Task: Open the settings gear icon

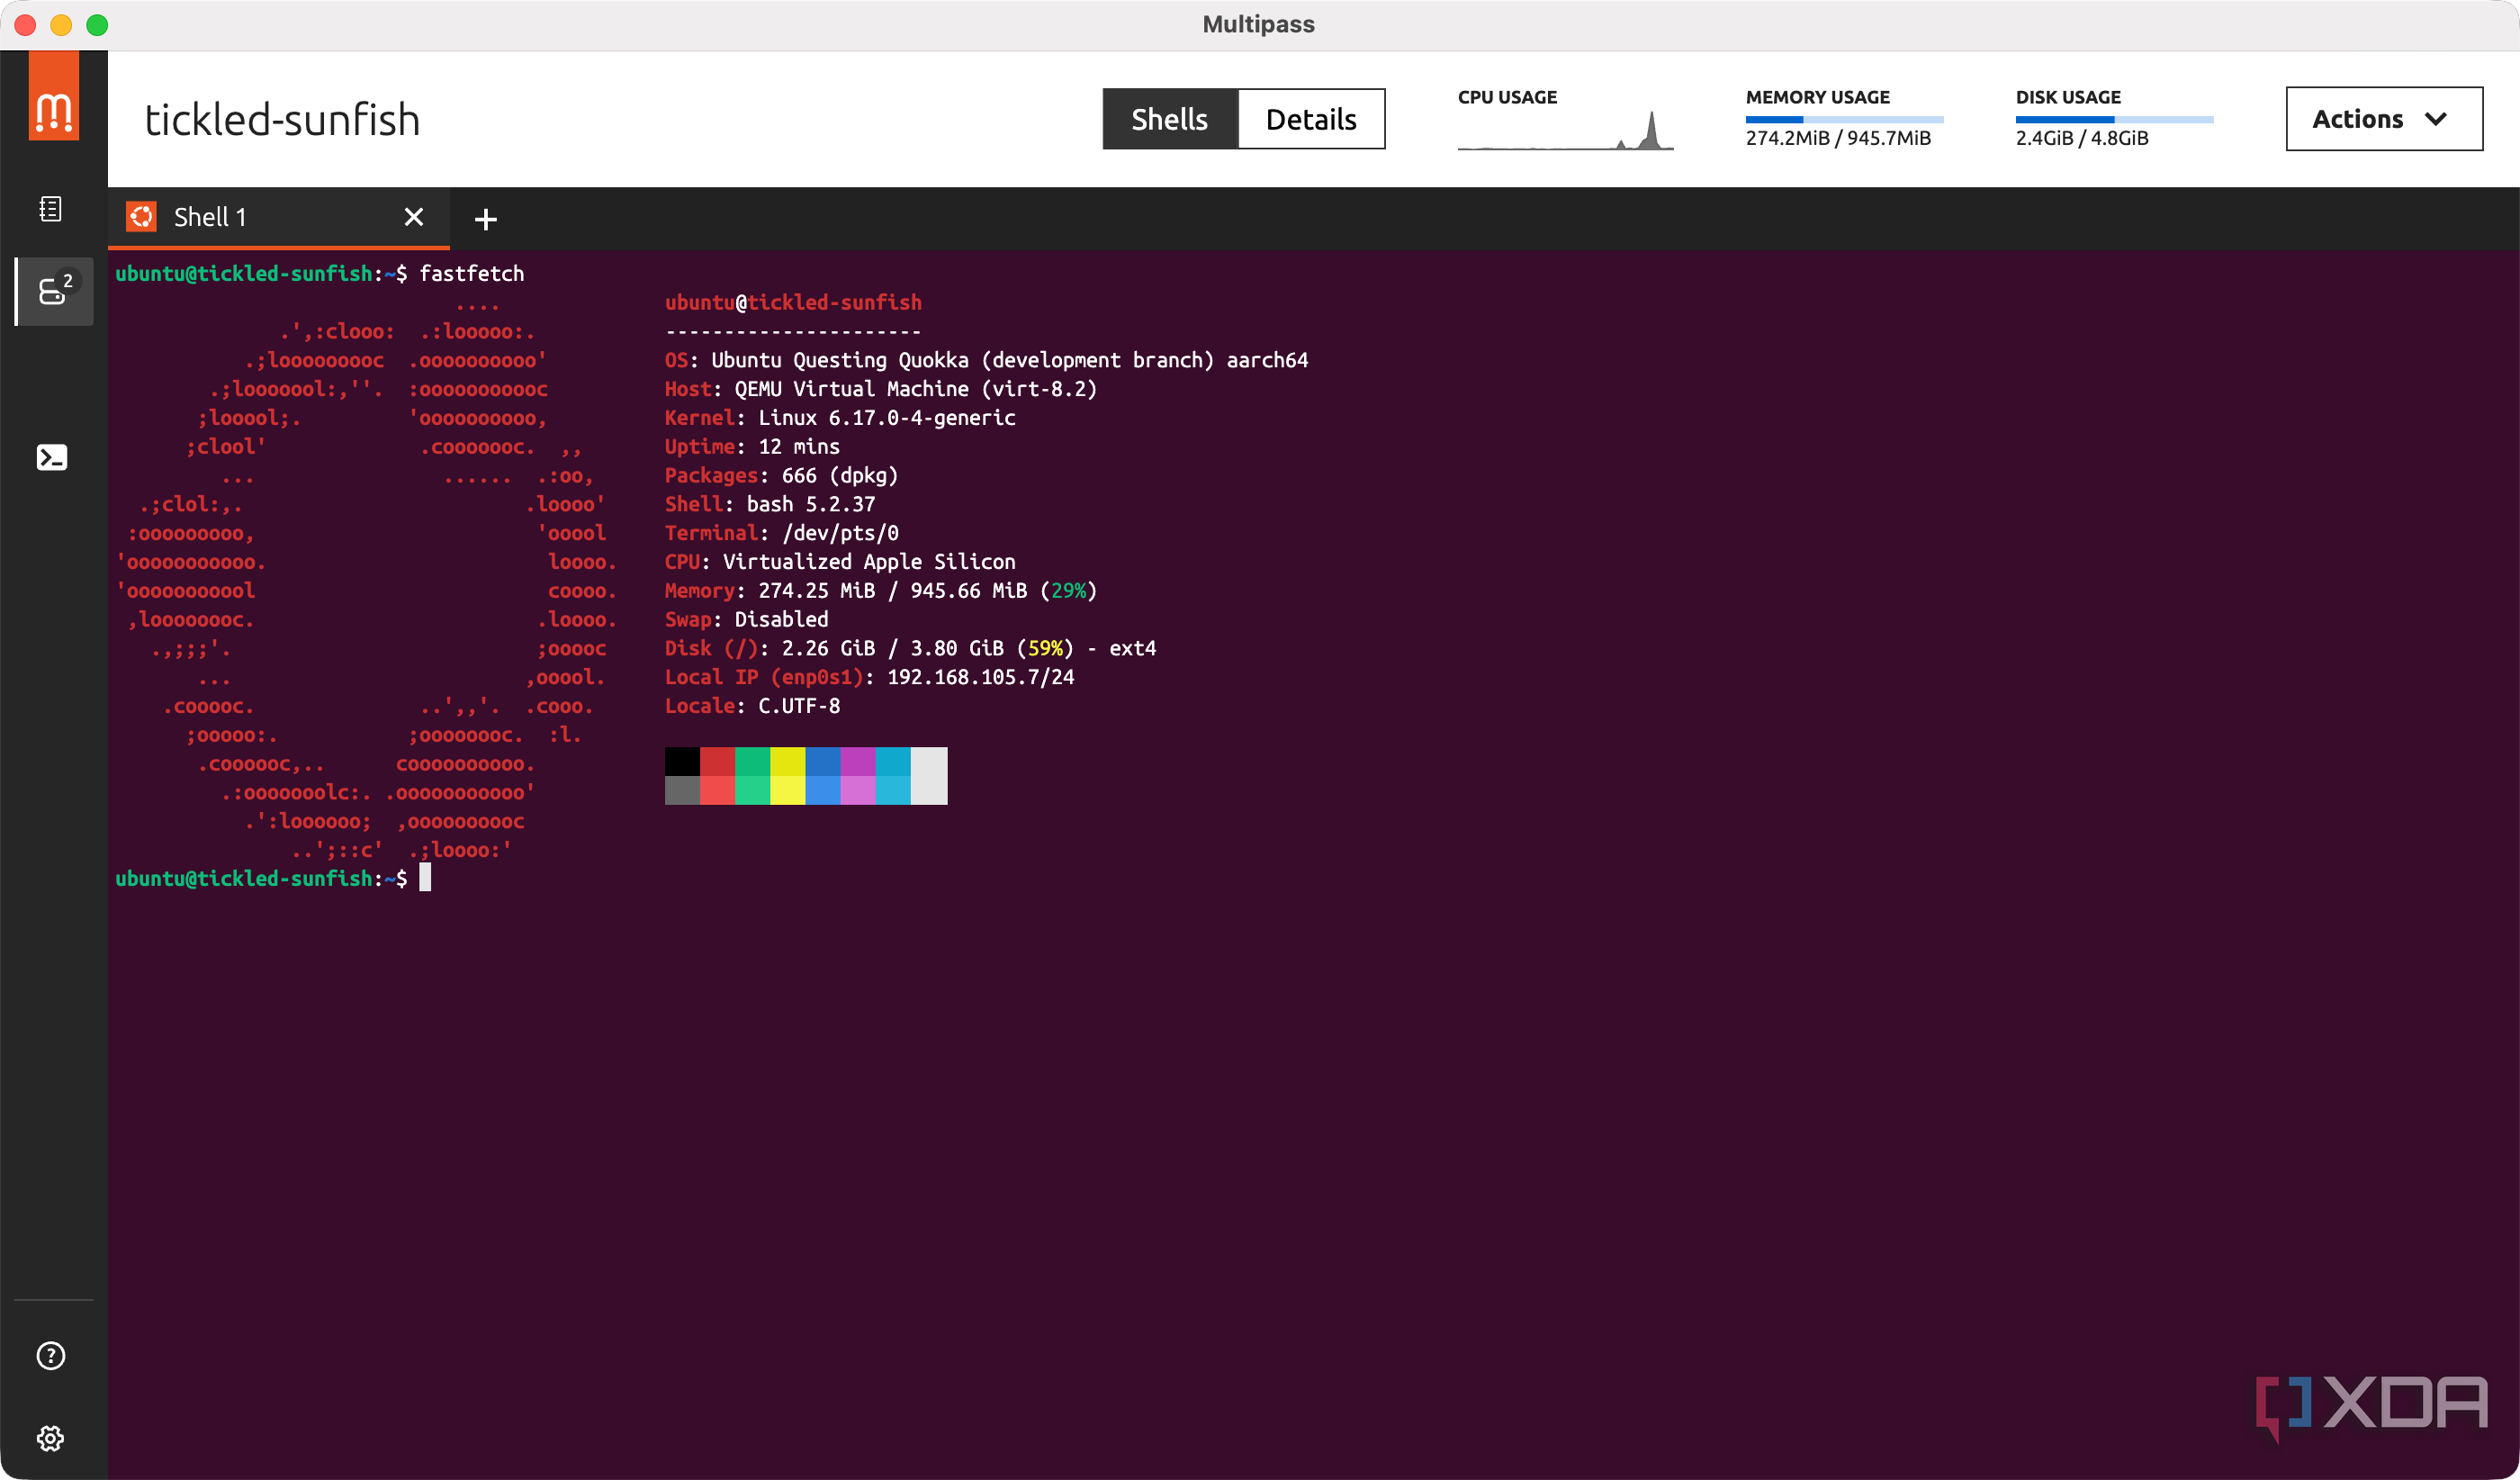Action: (x=51, y=1438)
